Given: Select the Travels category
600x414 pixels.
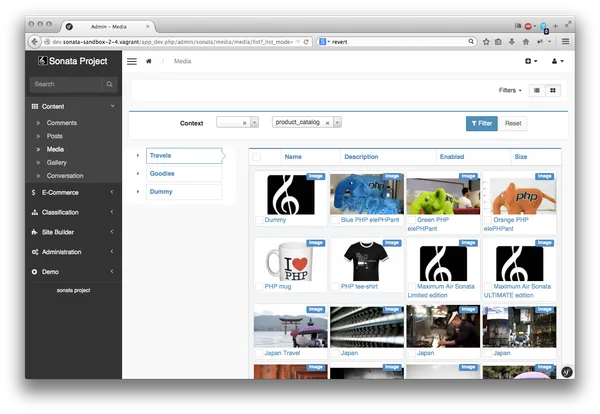Looking at the screenshot, I should [160, 155].
